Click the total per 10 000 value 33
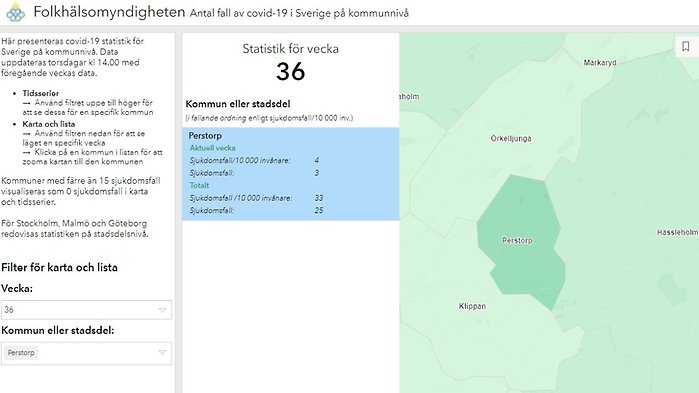Screen dimensions: 699x393 pyautogui.click(x=319, y=198)
